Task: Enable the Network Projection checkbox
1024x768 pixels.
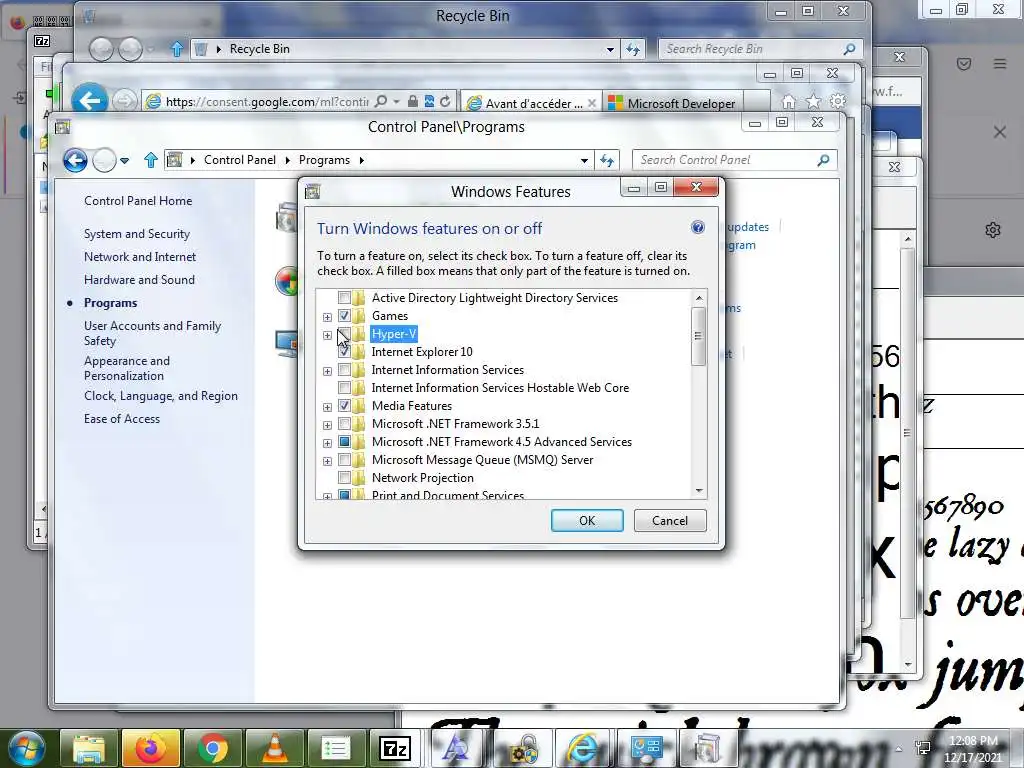Action: (344, 478)
